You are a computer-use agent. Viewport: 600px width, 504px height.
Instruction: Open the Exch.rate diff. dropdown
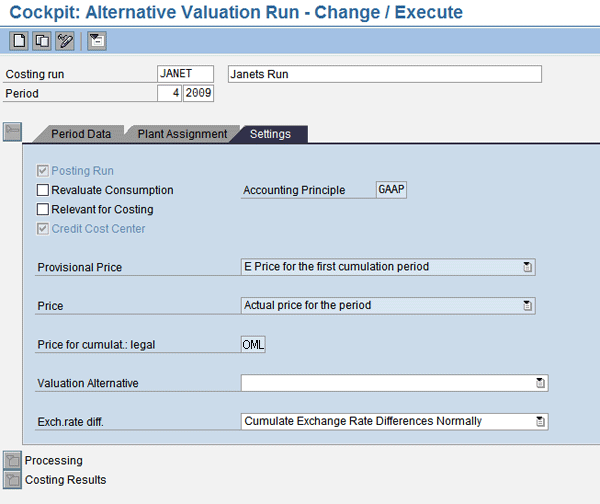coord(540,421)
